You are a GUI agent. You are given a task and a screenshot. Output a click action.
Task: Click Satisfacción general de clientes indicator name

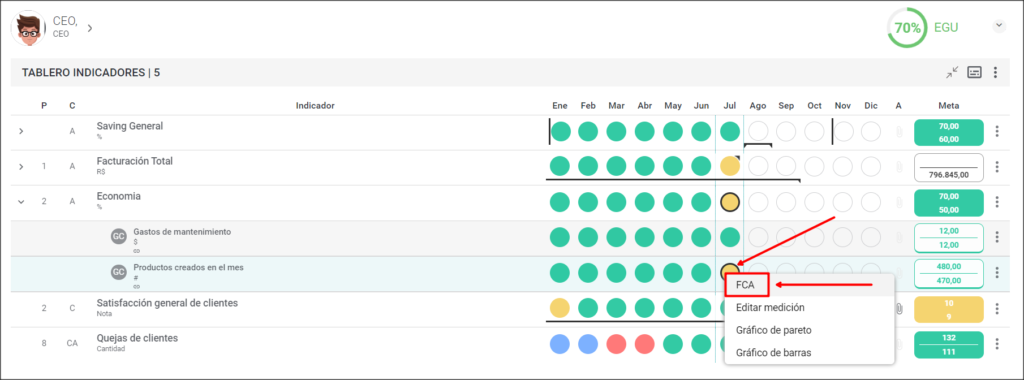167,303
